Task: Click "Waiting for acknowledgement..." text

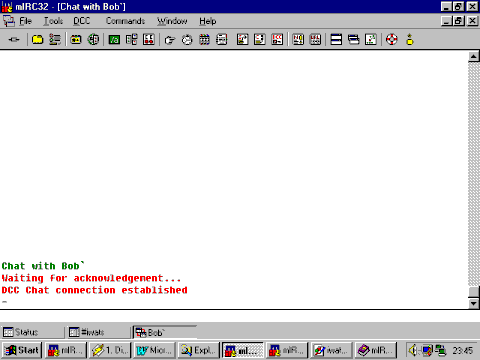Action: coord(91,278)
